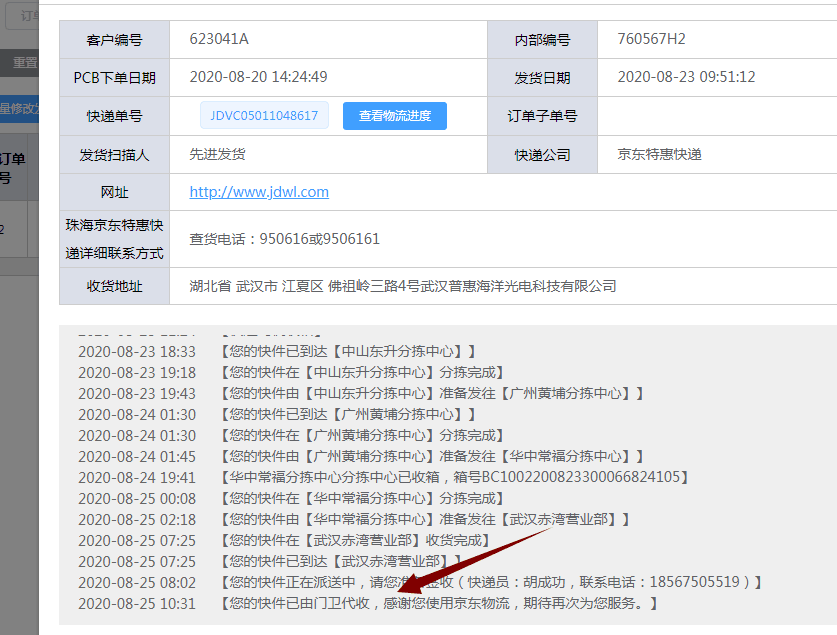Click the 订单 tab at top left
This screenshot has height=635, width=837.
(x=28, y=17)
